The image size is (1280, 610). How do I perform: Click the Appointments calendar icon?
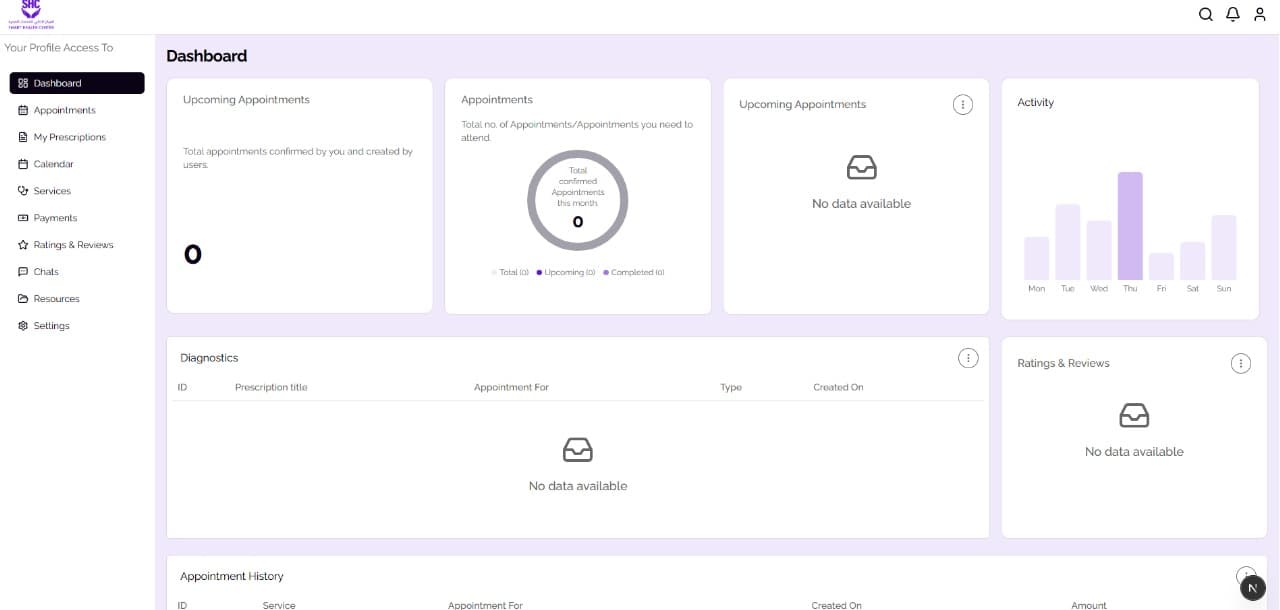(x=22, y=110)
